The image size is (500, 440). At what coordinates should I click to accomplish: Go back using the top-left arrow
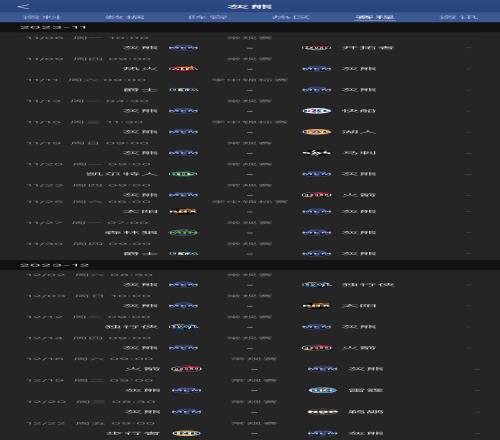coord(23,6)
